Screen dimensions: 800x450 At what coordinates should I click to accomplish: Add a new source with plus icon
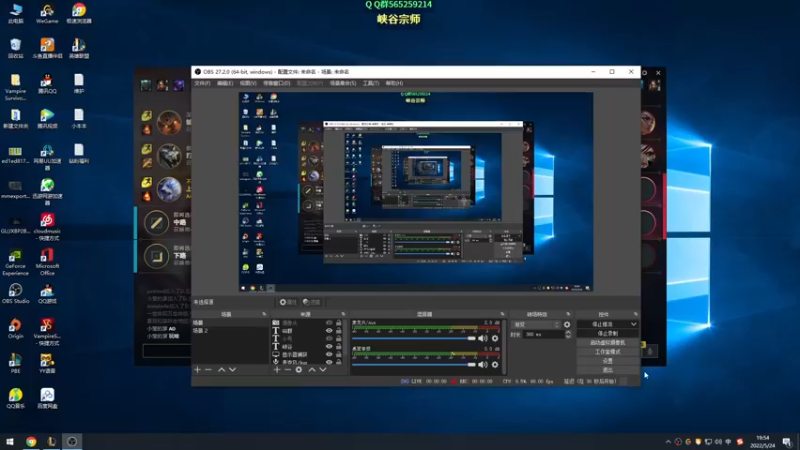[x=277, y=369]
